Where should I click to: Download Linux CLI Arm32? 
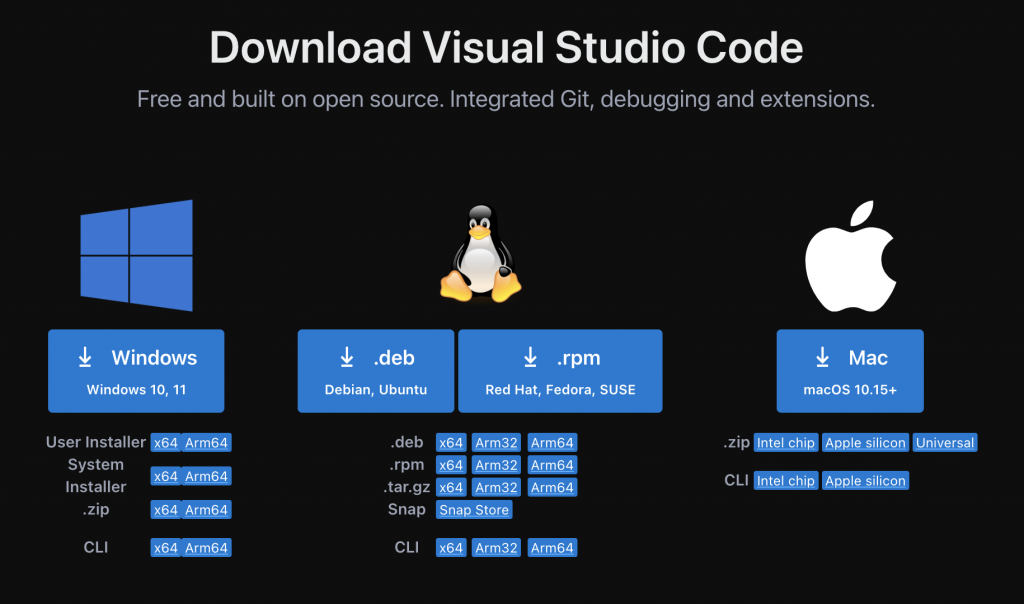pos(496,548)
